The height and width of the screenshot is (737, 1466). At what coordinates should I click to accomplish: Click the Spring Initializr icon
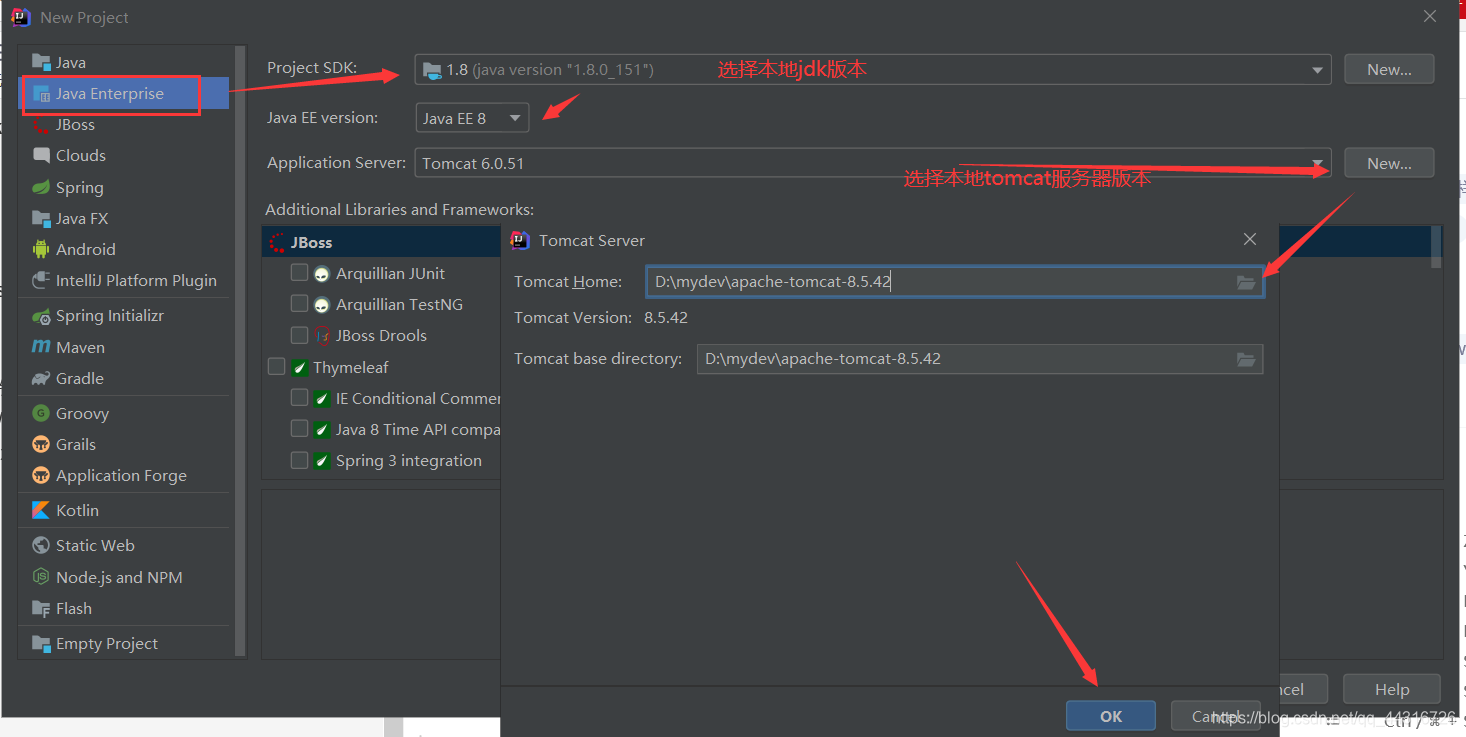[x=41, y=316]
